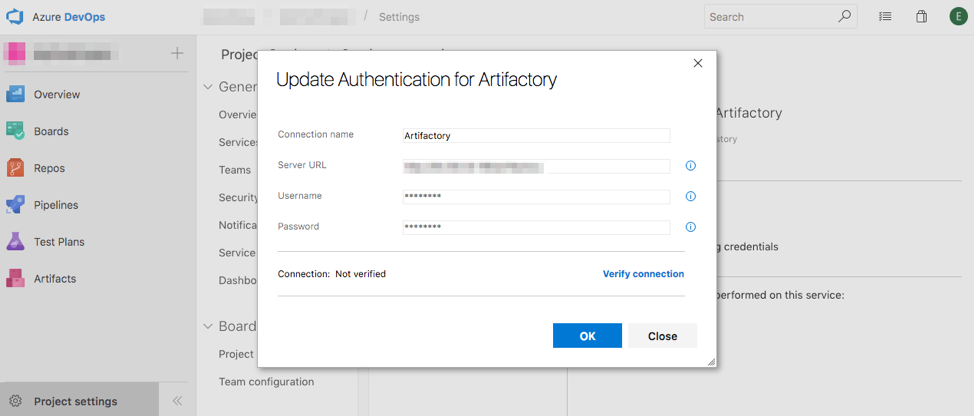The height and width of the screenshot is (416, 974).
Task: Click the Connection name input field
Action: pyautogui.click(x=535, y=135)
